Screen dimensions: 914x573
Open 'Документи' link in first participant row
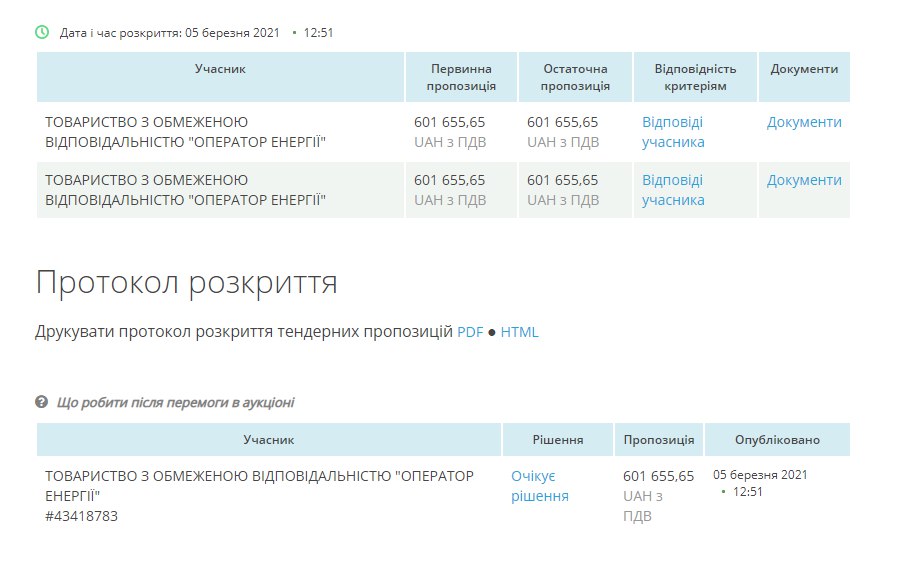tap(804, 122)
